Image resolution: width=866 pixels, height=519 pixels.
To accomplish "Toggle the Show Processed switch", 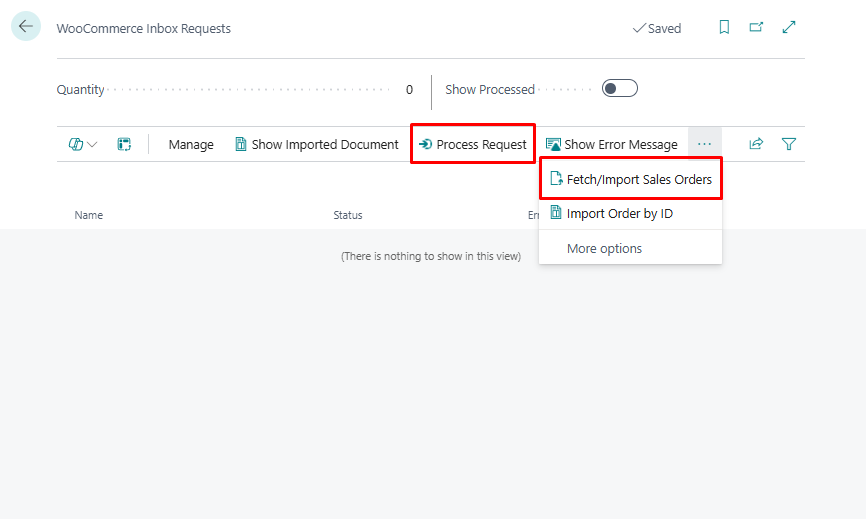I will (x=620, y=88).
